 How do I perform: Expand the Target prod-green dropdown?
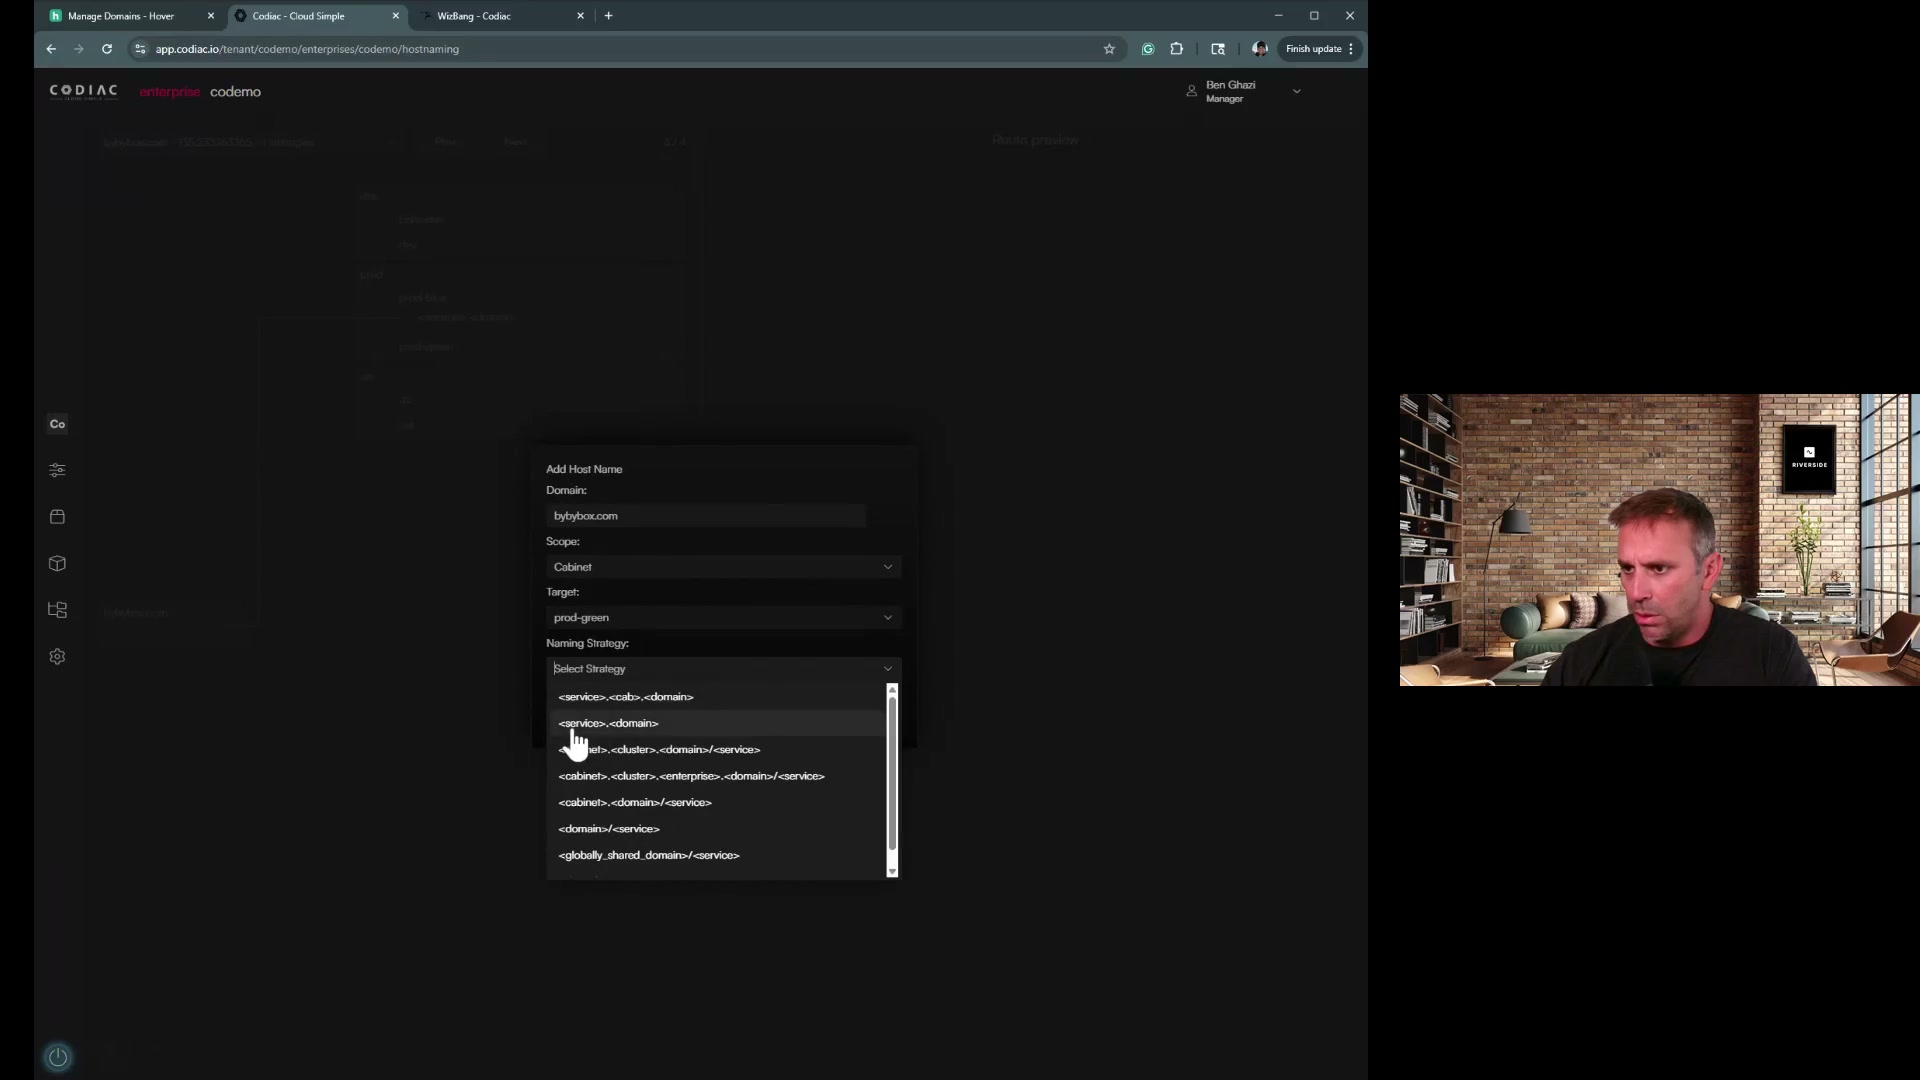coord(723,618)
